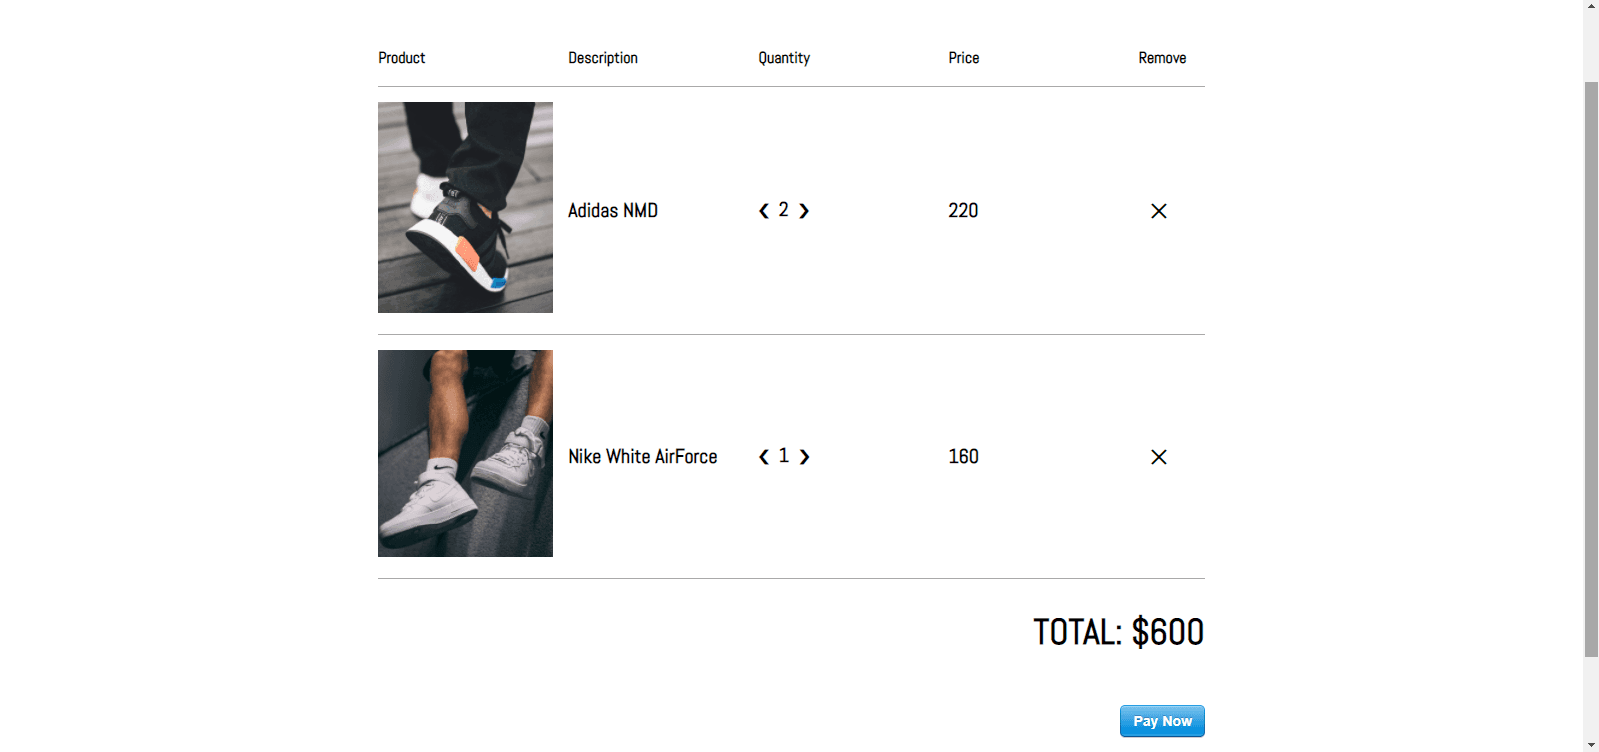
Task: Open the Adidas NMD product image
Action: click(465, 207)
